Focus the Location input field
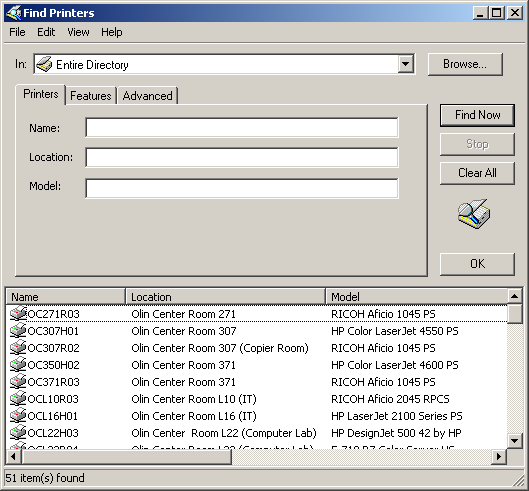Image resolution: width=529 pixels, height=491 pixels. pos(242,157)
